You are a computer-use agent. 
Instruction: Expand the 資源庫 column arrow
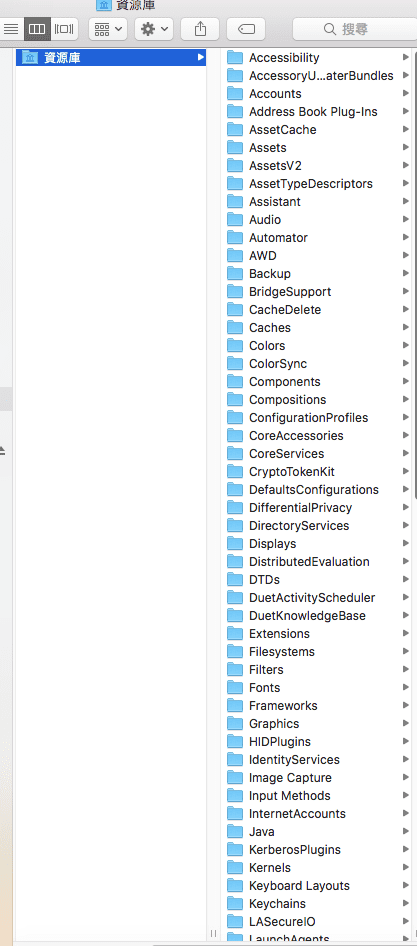200,57
